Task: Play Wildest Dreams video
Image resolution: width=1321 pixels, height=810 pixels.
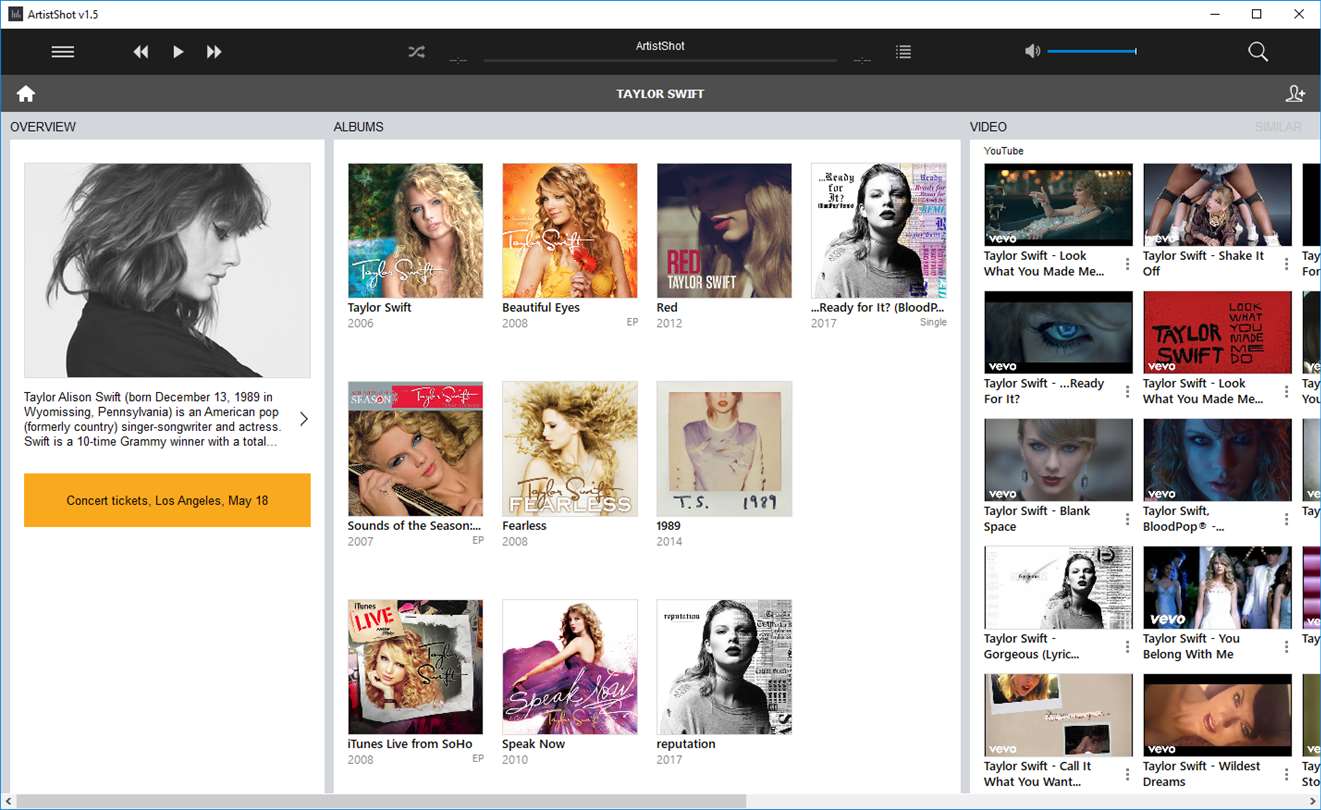Action: [1217, 715]
